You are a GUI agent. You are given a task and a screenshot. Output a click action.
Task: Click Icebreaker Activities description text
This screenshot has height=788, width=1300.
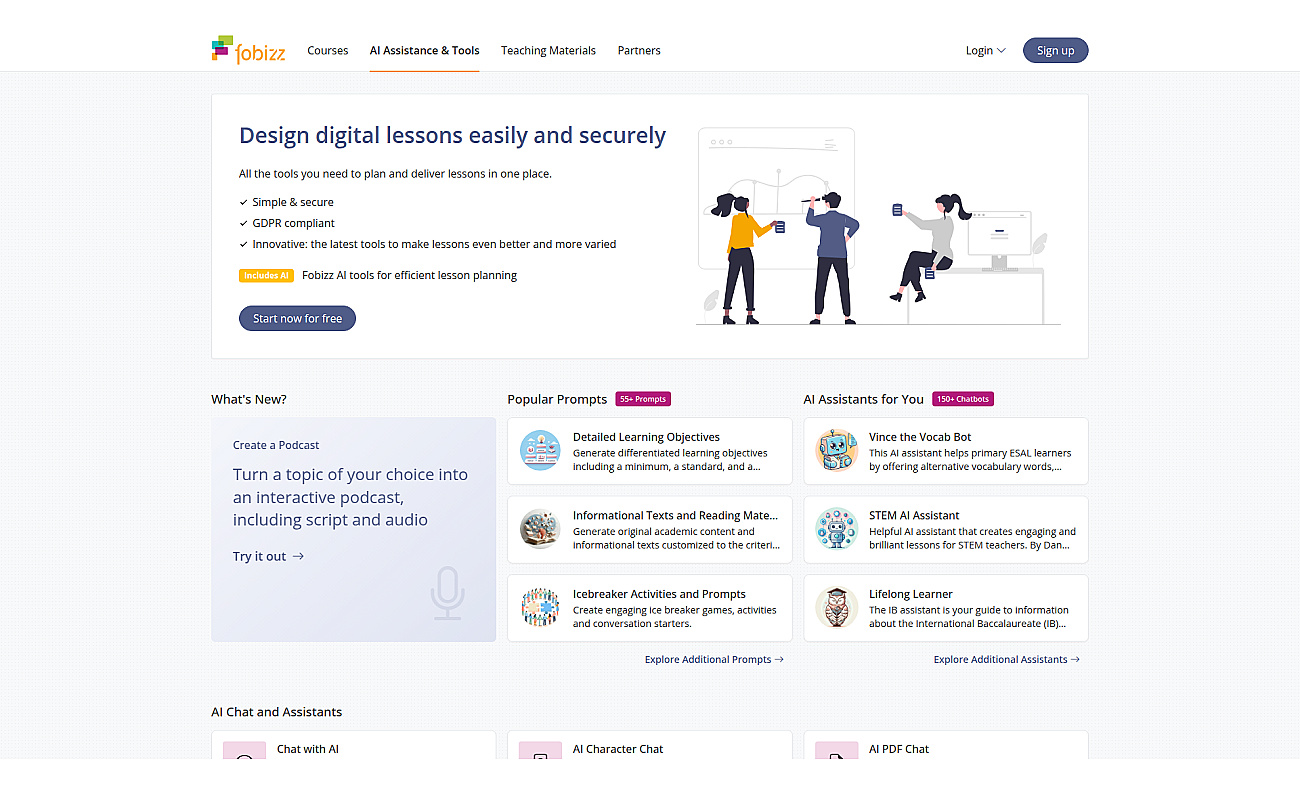(x=675, y=617)
